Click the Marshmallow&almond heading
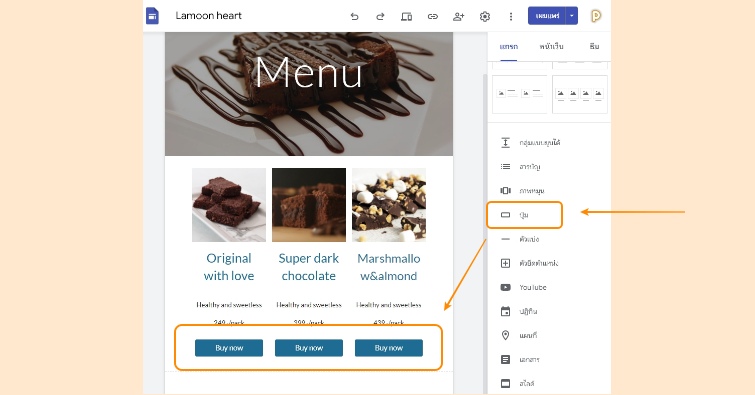Viewport: 755px width, 395px height. pyautogui.click(x=389, y=267)
